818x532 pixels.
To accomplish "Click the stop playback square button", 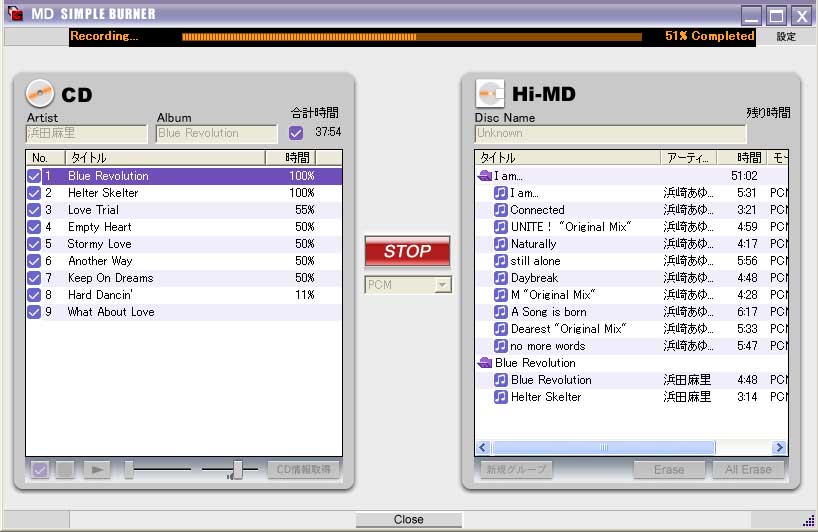I will [x=65, y=469].
